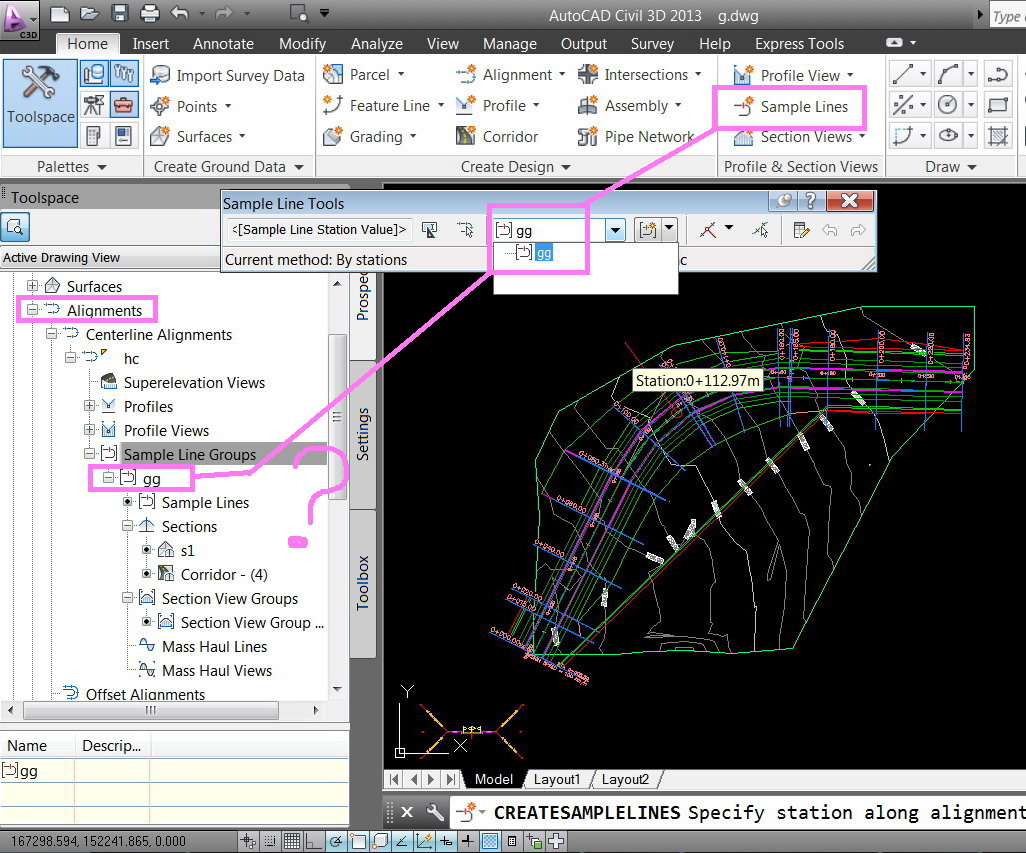Image resolution: width=1026 pixels, height=853 pixels.
Task: Open the Output menu tab
Action: [x=583, y=43]
